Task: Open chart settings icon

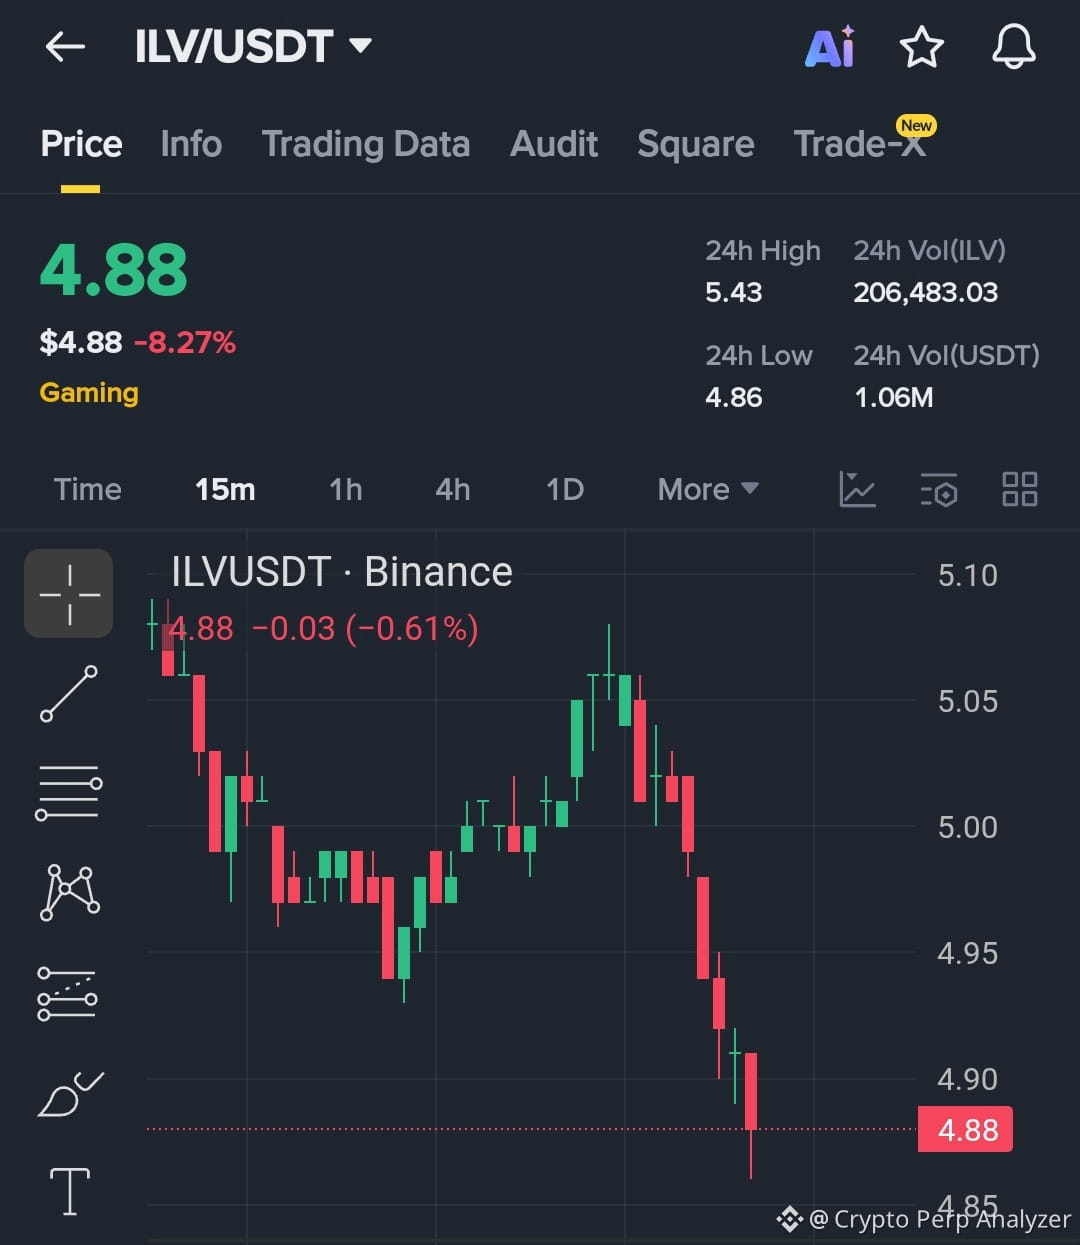Action: (939, 489)
